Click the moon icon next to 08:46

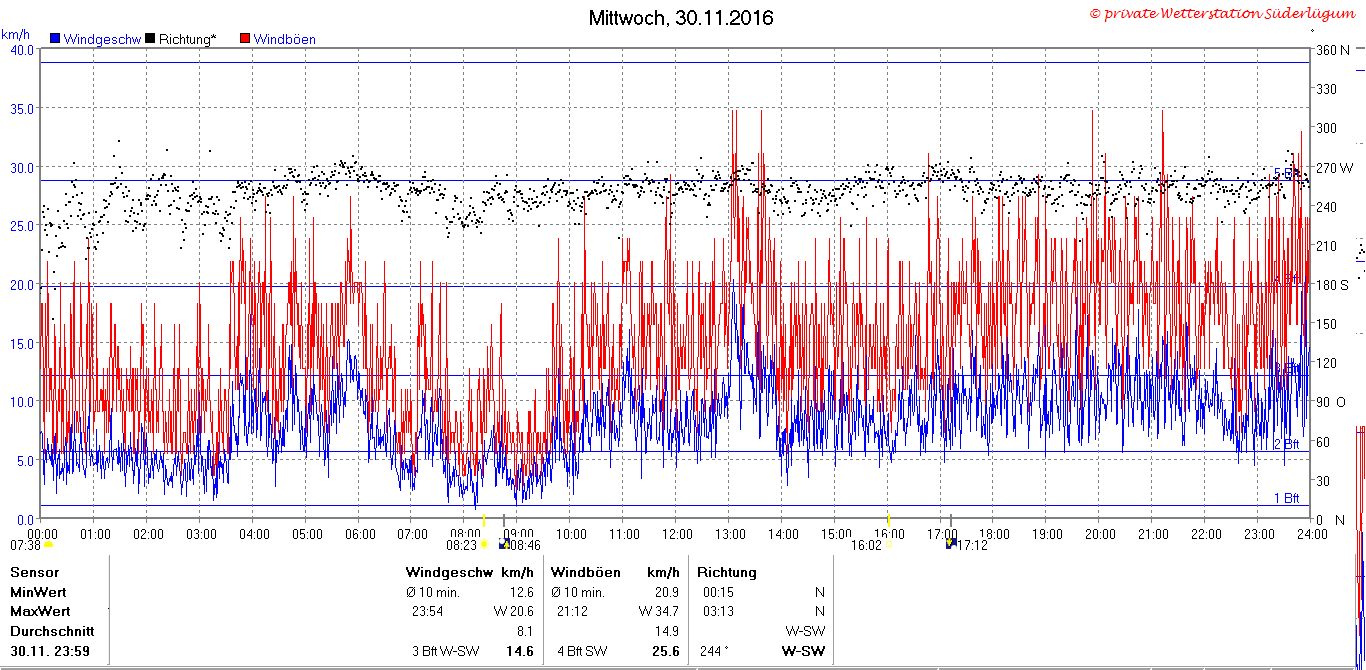click(x=504, y=544)
